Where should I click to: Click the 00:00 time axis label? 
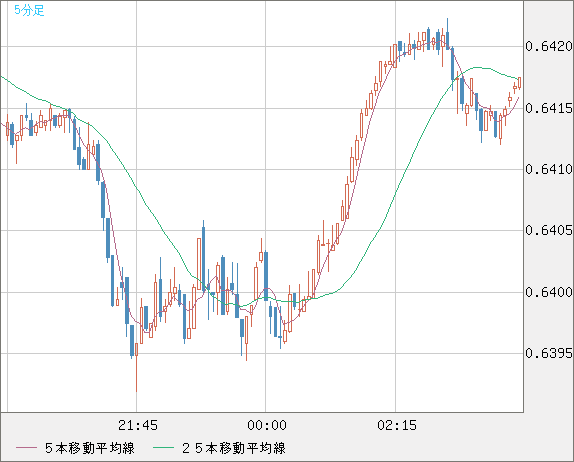(x=267, y=425)
